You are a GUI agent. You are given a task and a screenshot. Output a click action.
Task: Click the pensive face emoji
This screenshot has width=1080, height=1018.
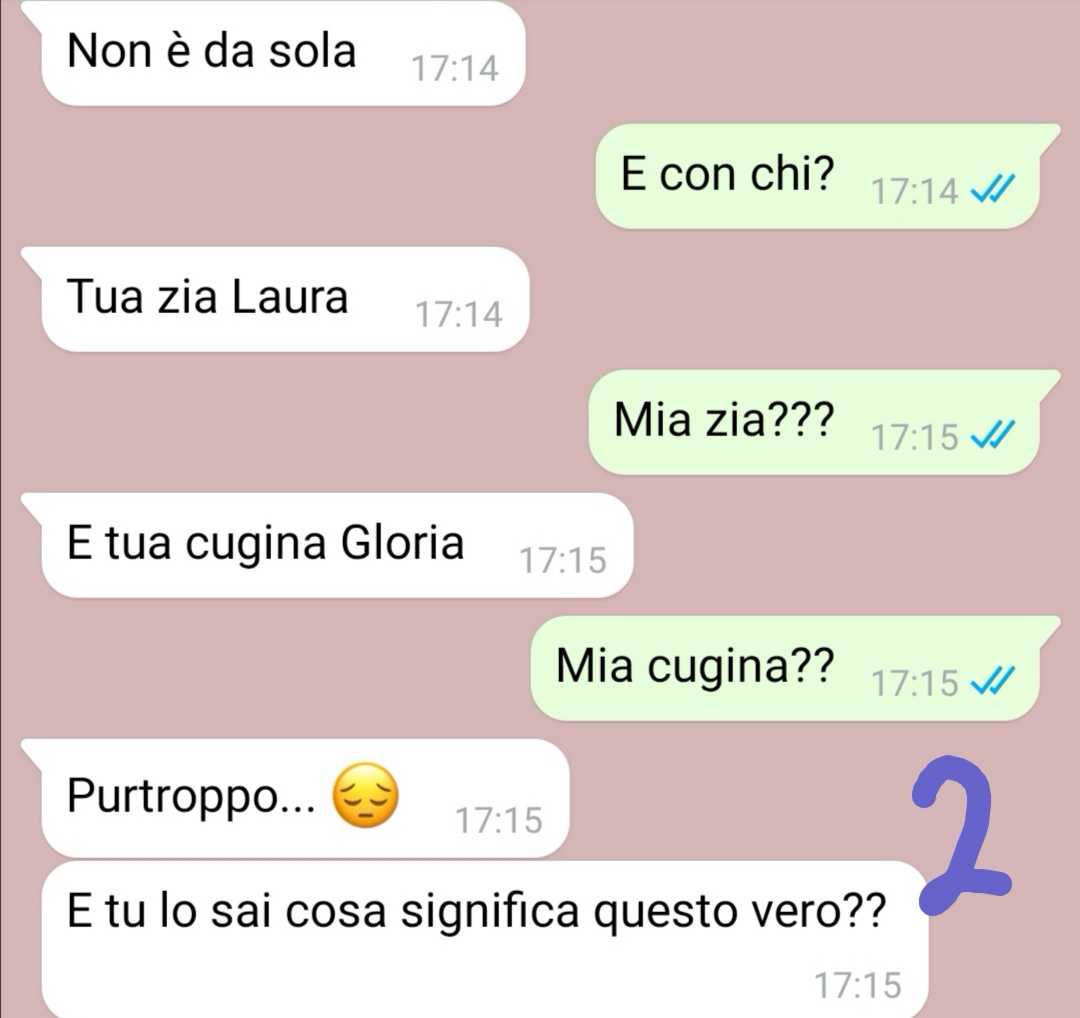click(x=365, y=796)
